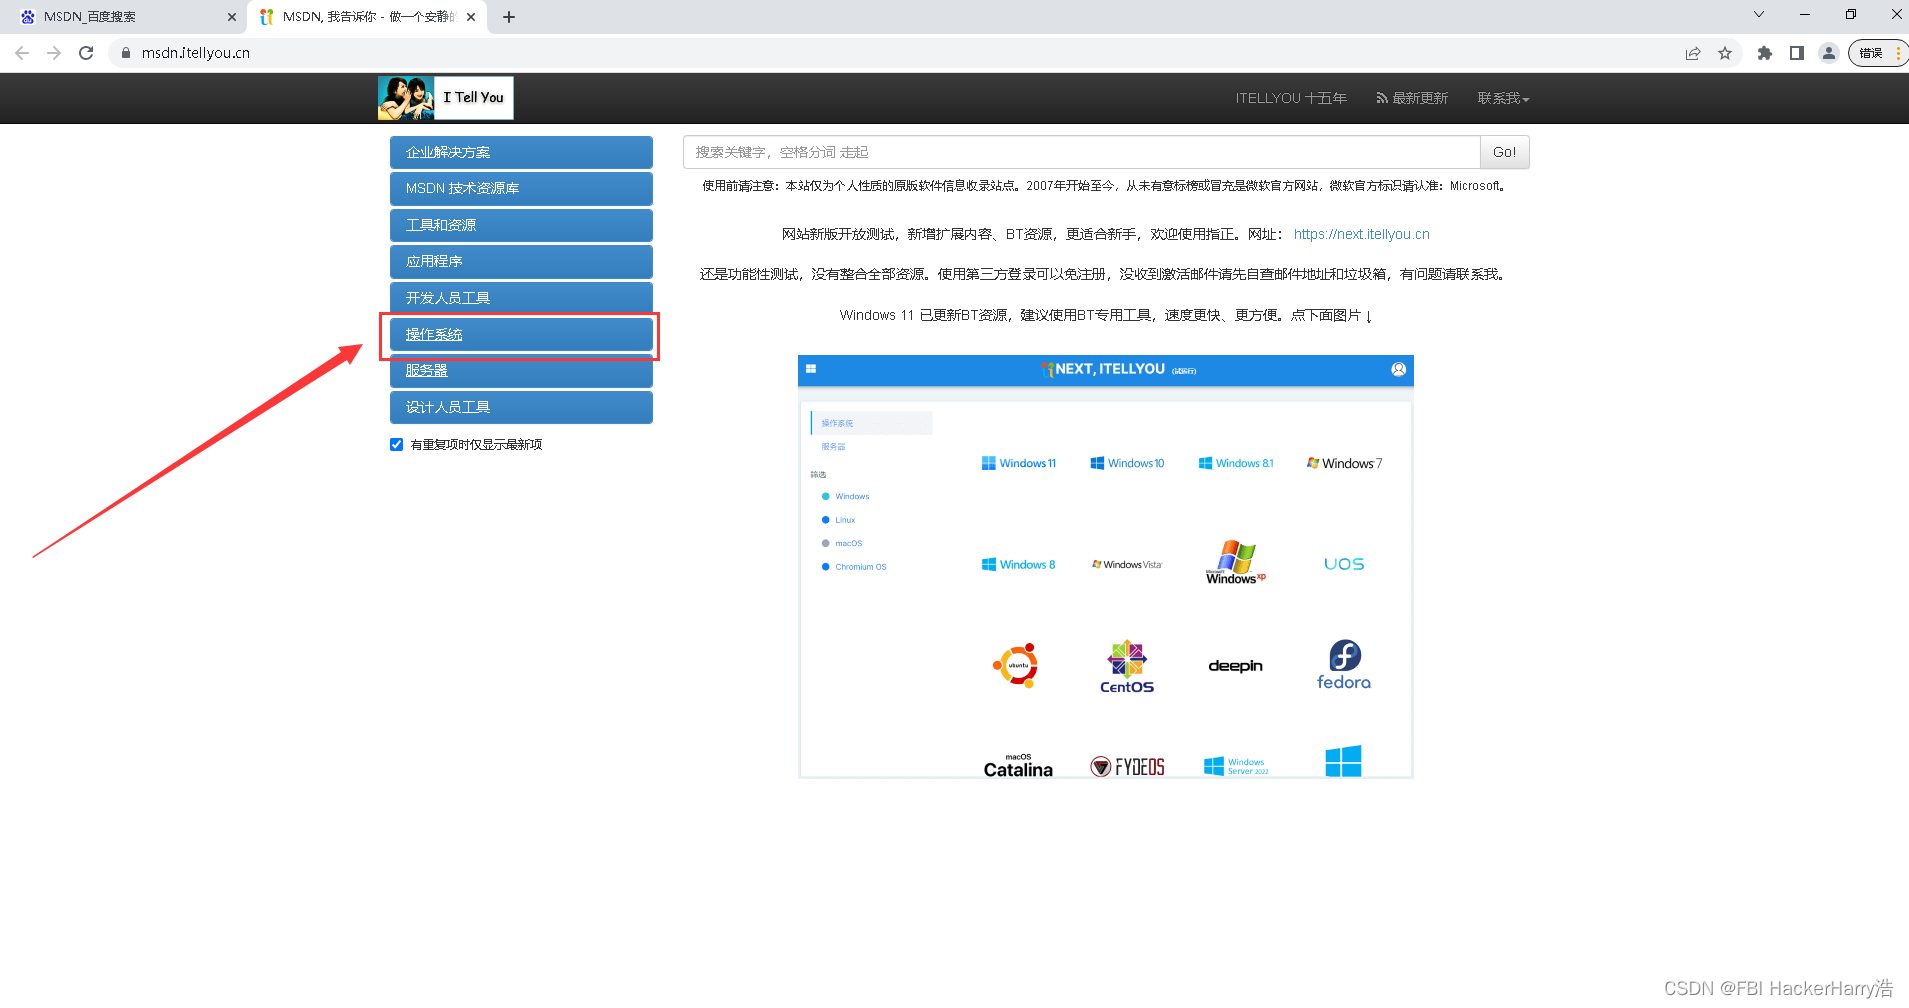The height and width of the screenshot is (1008, 1909).
Task: Click the Windows Vista logo in preview
Action: [1127, 565]
